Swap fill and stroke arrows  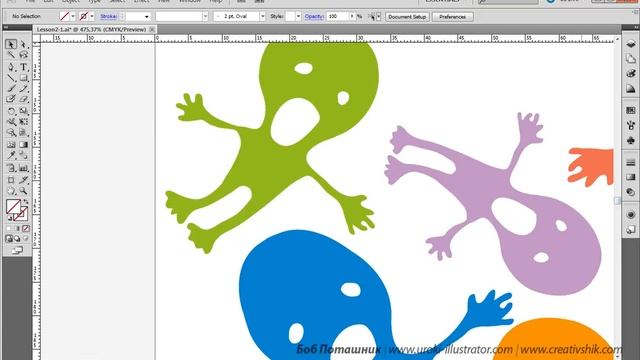[x=26, y=202]
